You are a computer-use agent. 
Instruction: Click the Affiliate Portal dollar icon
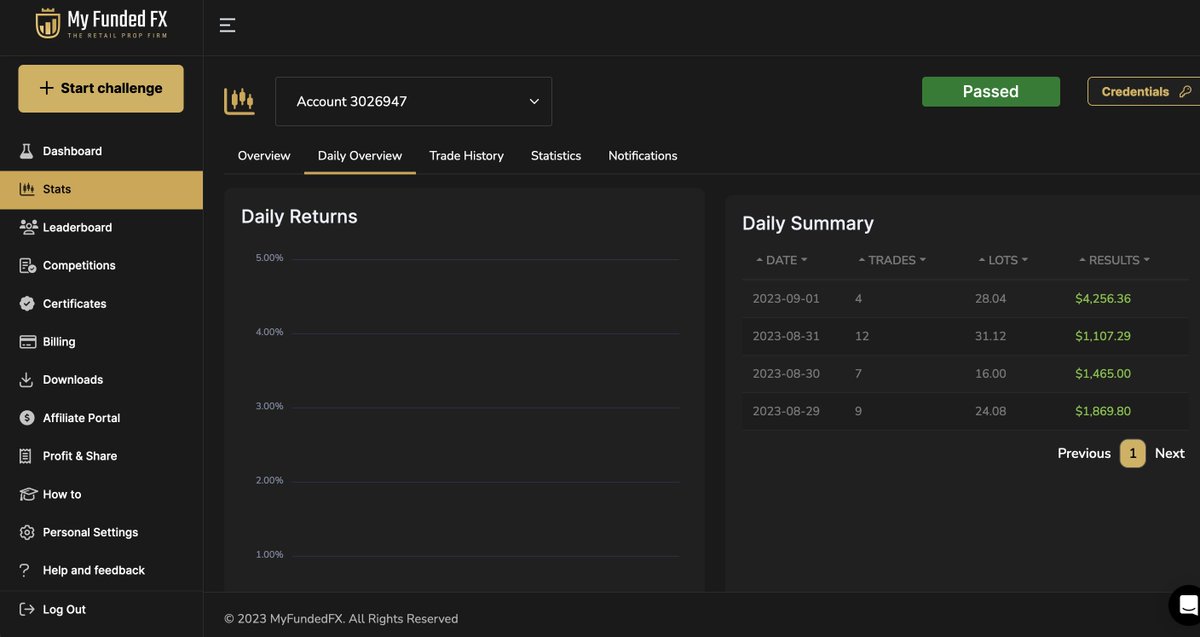[27, 418]
